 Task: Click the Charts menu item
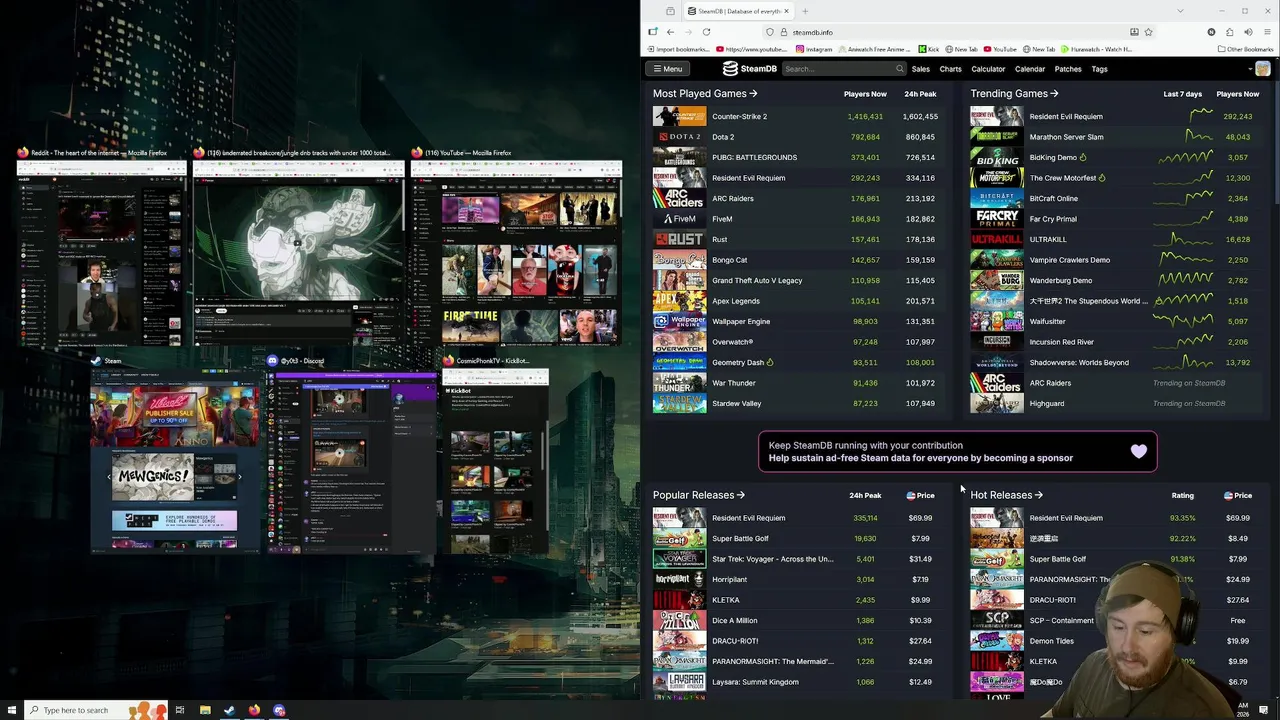tap(950, 69)
